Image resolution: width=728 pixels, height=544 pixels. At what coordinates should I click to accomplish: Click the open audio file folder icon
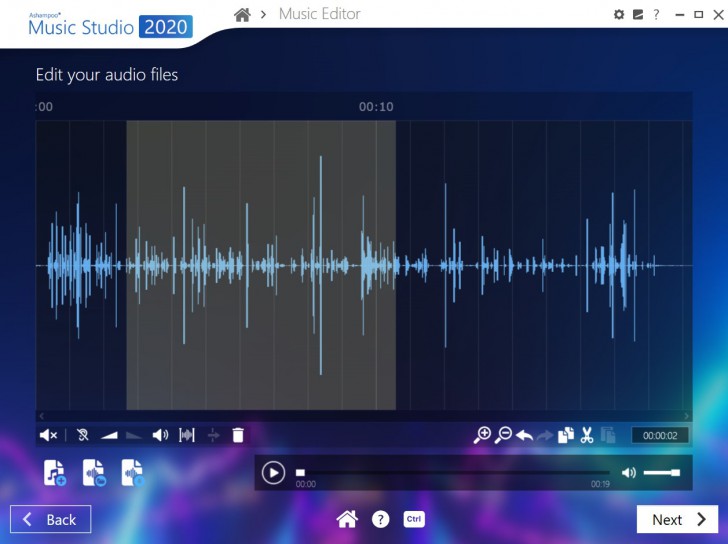(94, 473)
